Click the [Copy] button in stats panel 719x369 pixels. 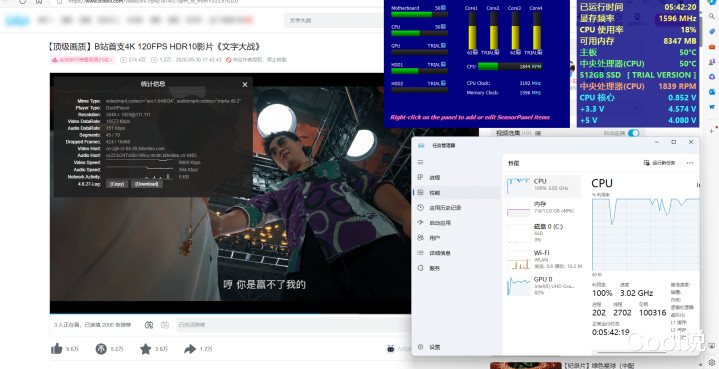tap(117, 184)
